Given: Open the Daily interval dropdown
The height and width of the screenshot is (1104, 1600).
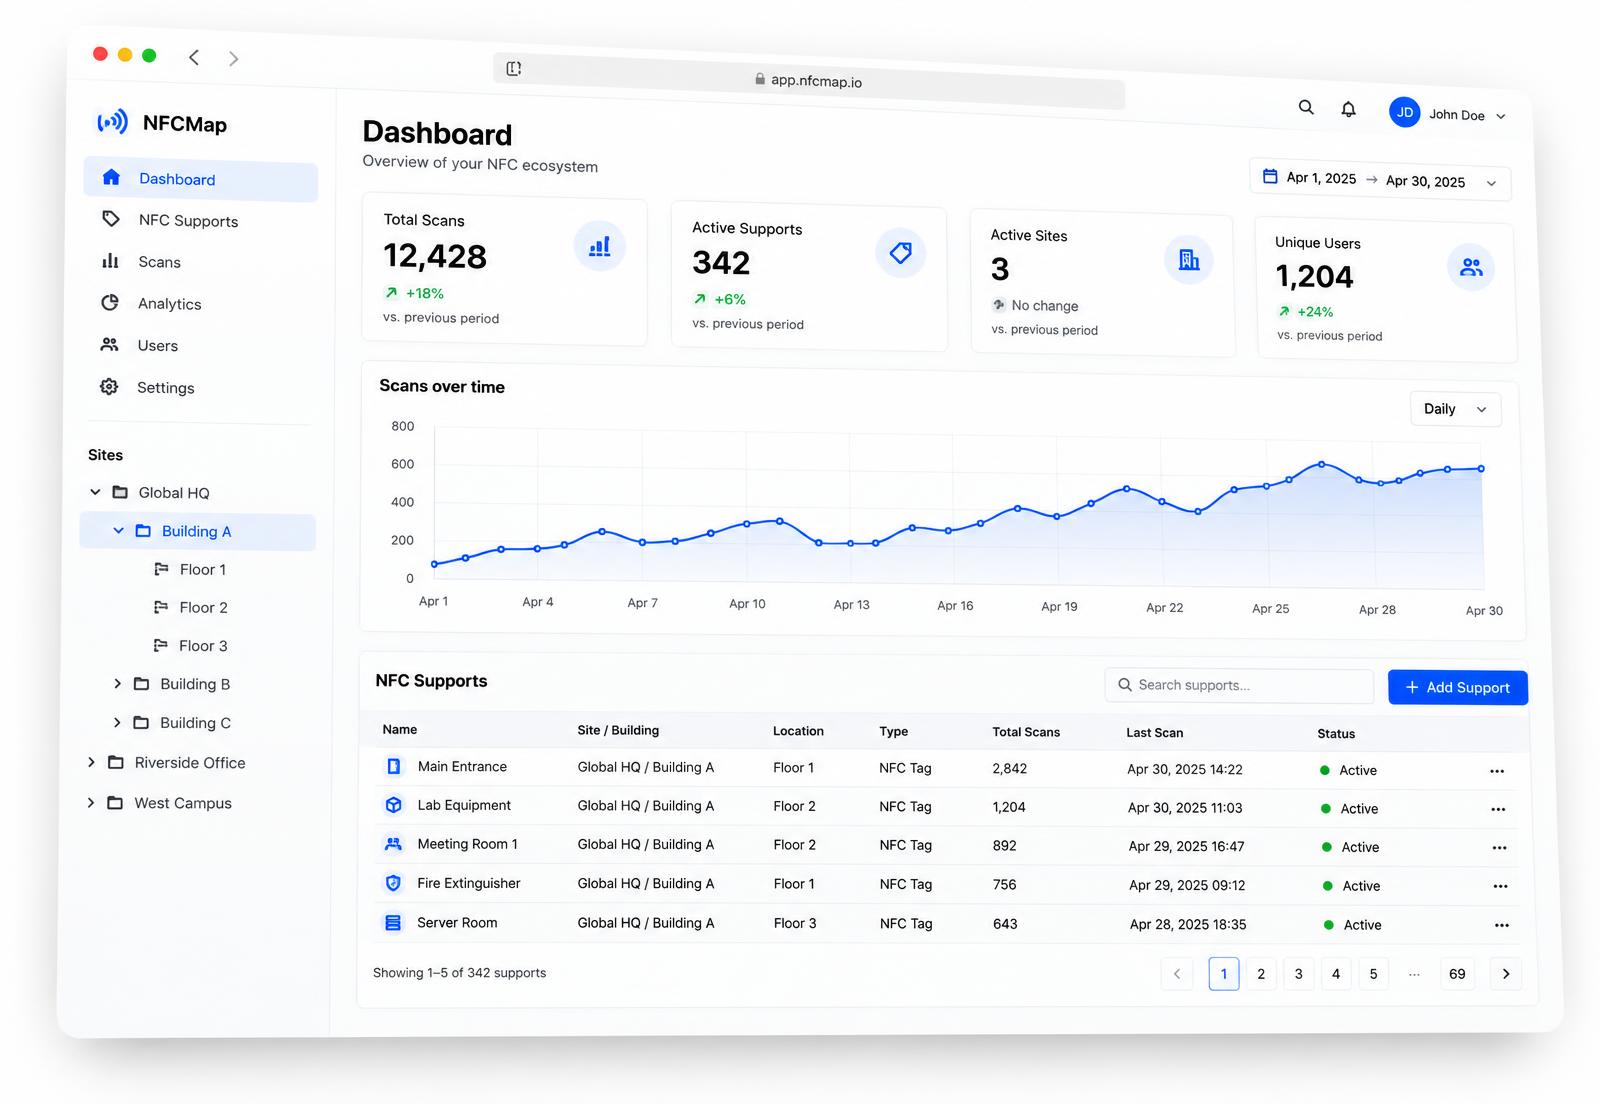Looking at the screenshot, I should click(x=1456, y=409).
